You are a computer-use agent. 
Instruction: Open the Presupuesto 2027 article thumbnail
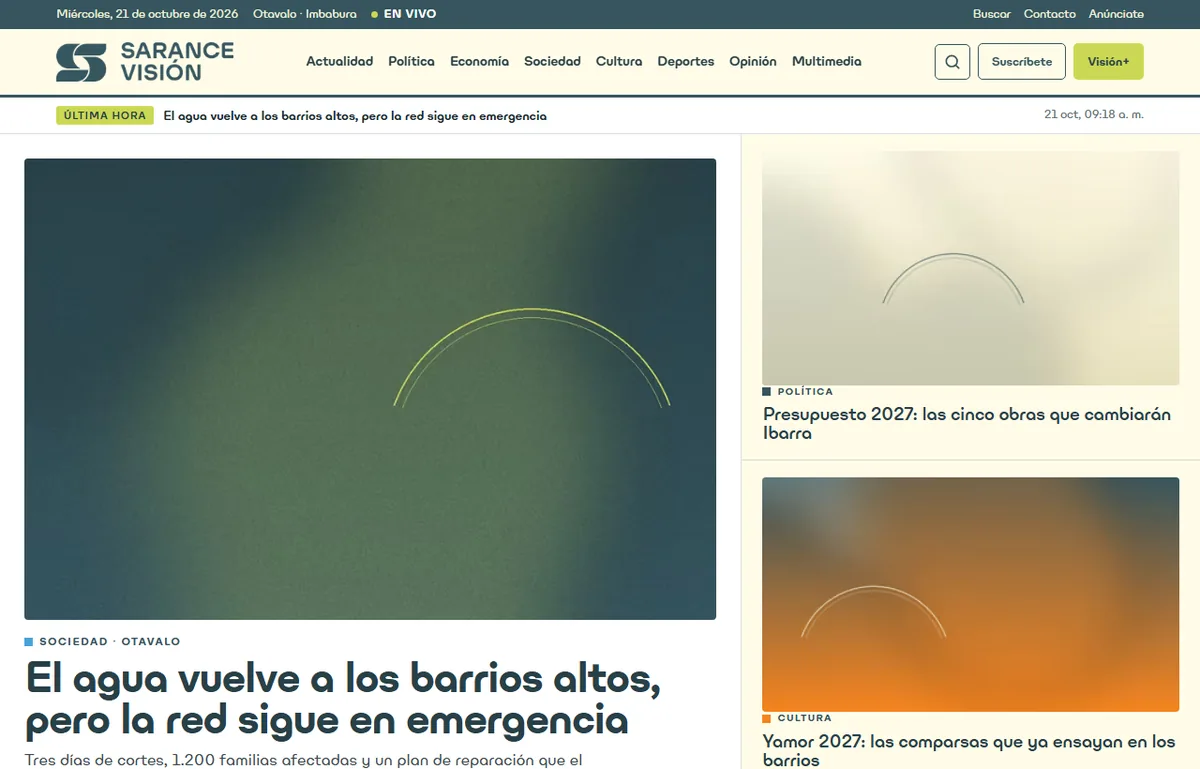click(971, 268)
